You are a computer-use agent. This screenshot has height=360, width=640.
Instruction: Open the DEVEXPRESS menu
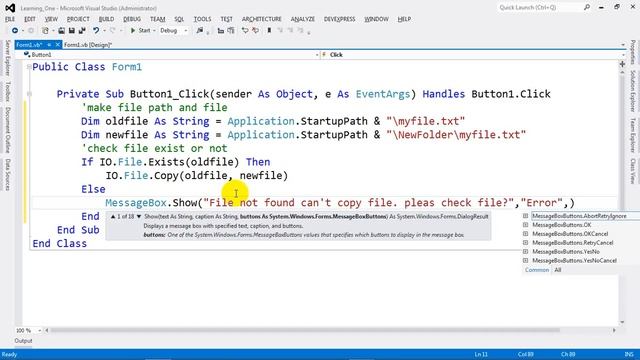tap(340, 19)
